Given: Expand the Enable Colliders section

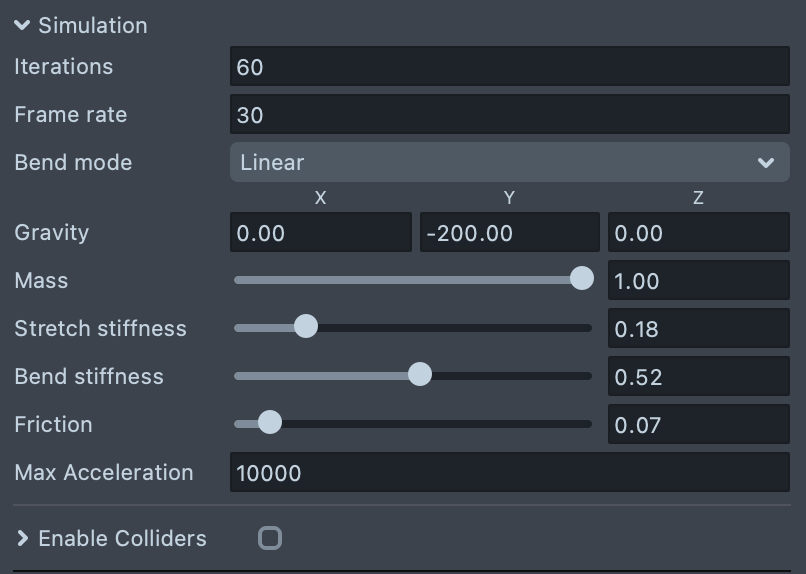Looking at the screenshot, I should 22,539.
